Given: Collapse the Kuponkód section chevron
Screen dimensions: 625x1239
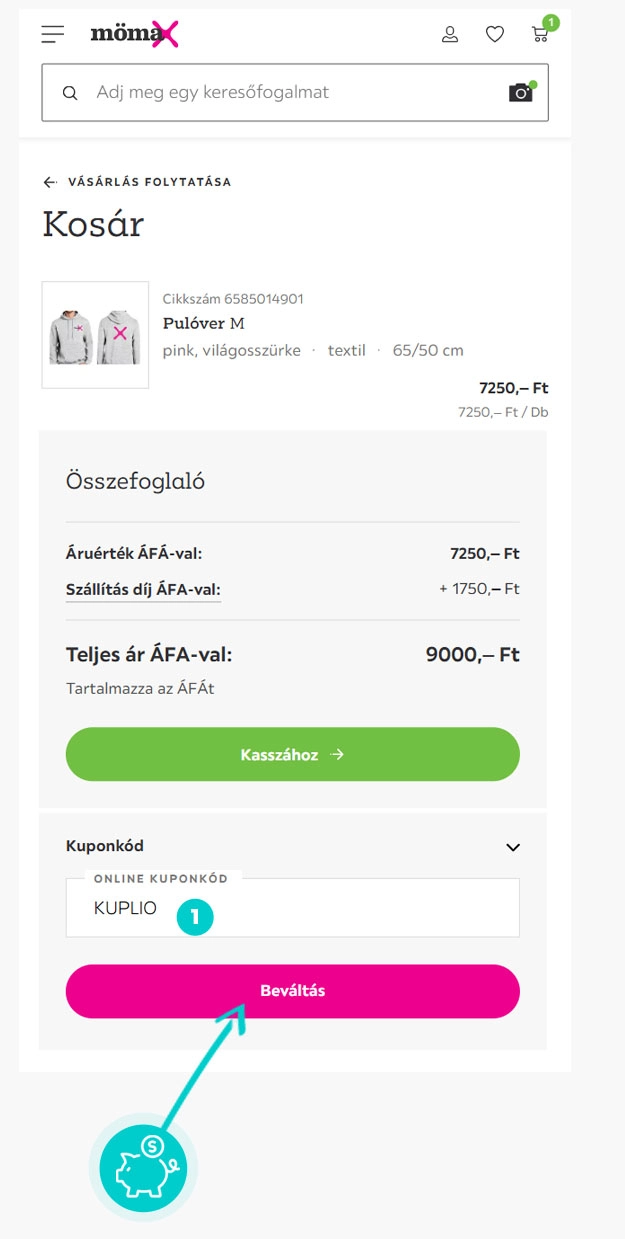Looking at the screenshot, I should tap(513, 847).
